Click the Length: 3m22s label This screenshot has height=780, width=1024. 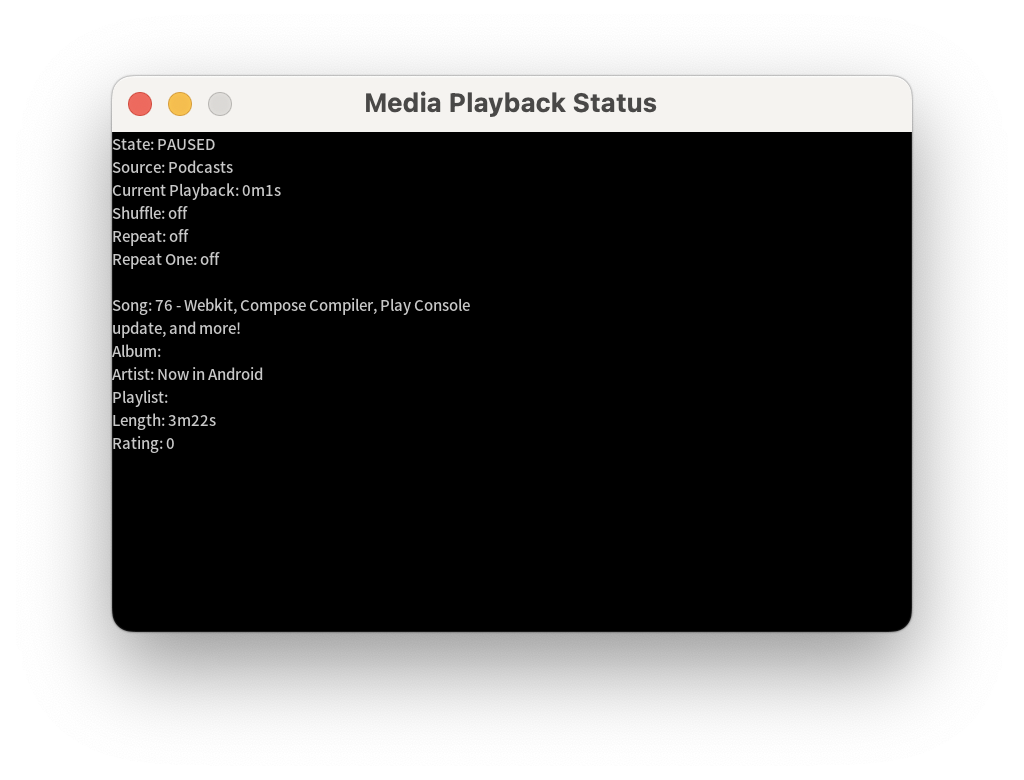[164, 420]
